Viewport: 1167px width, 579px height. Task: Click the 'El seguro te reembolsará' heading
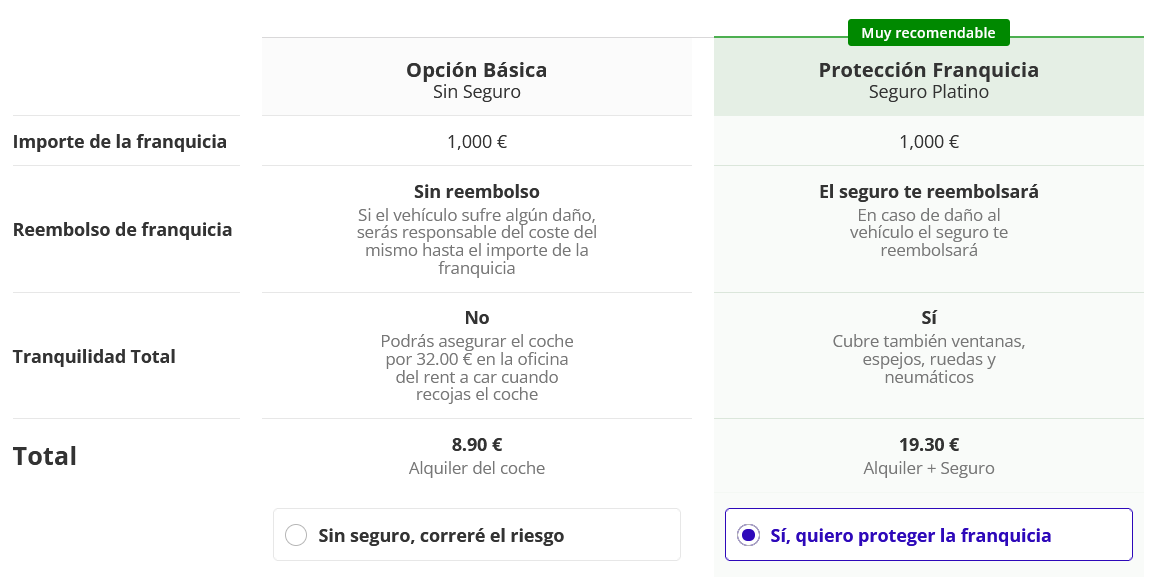tap(928, 191)
